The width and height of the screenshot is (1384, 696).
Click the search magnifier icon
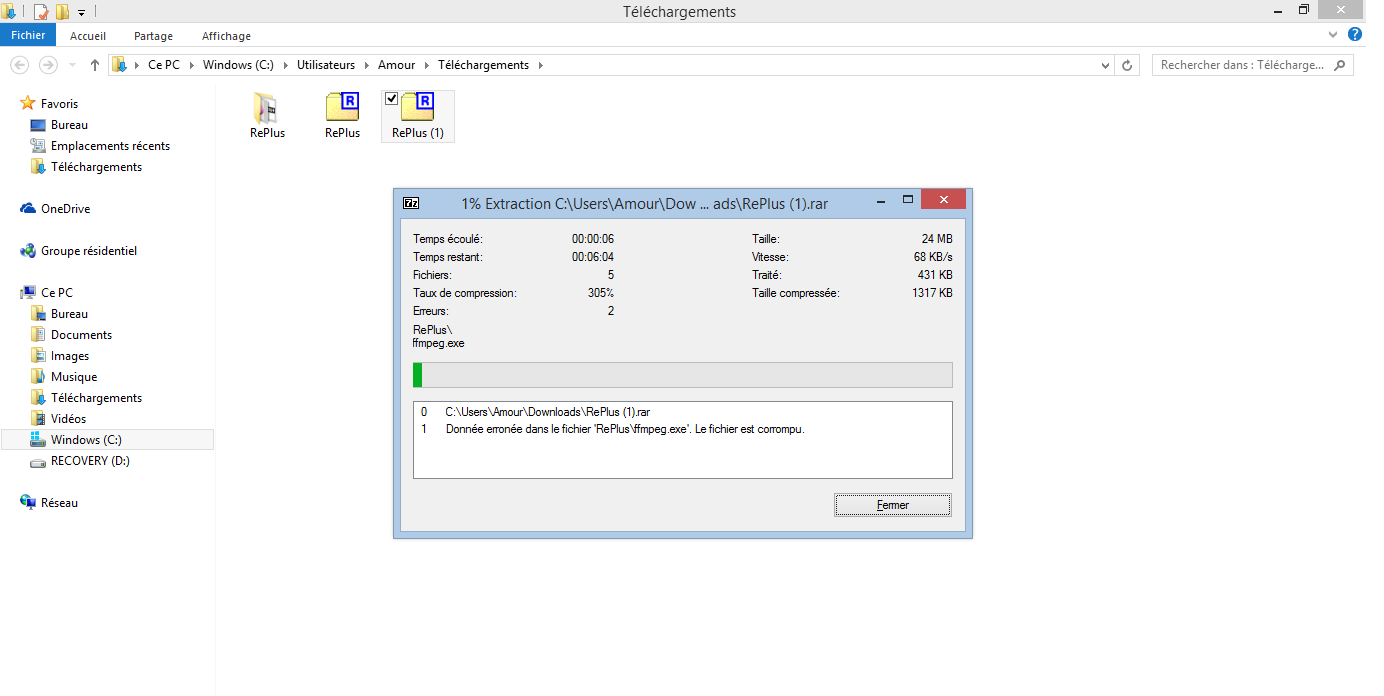point(1340,65)
